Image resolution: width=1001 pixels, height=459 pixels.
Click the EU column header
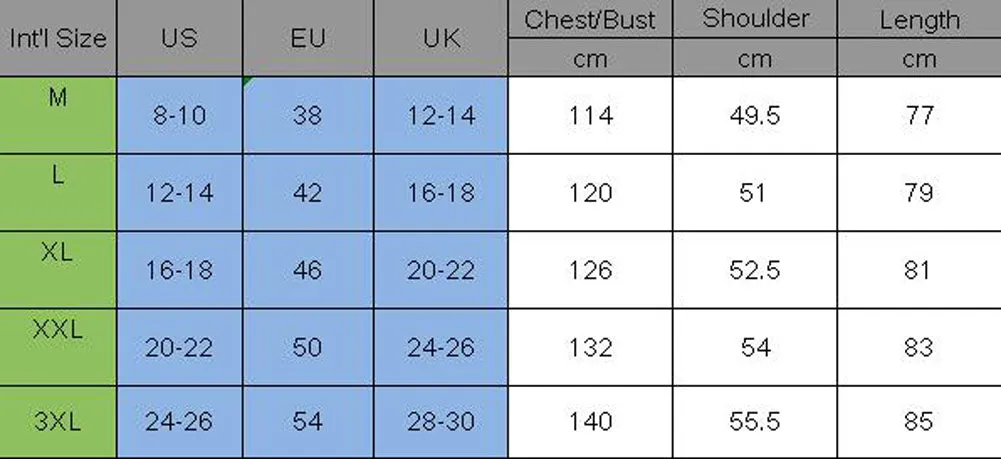(308, 38)
